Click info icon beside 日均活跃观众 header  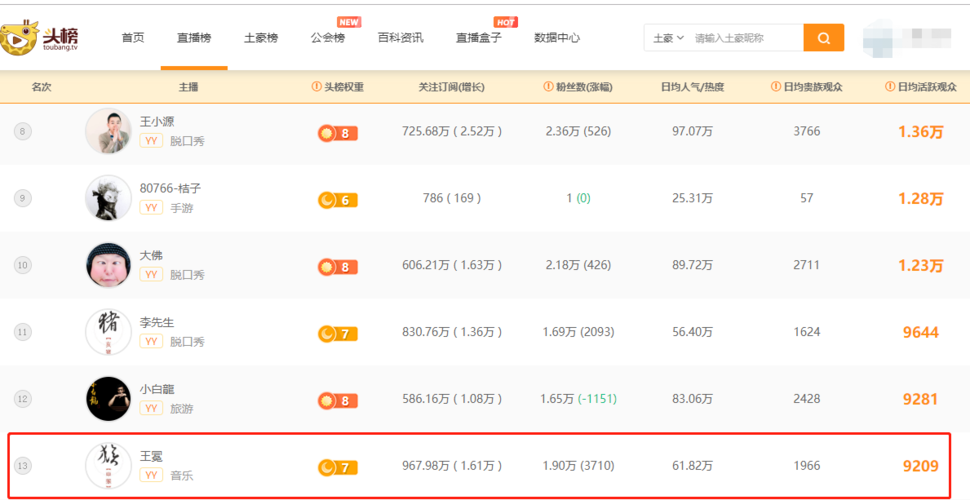(x=890, y=87)
